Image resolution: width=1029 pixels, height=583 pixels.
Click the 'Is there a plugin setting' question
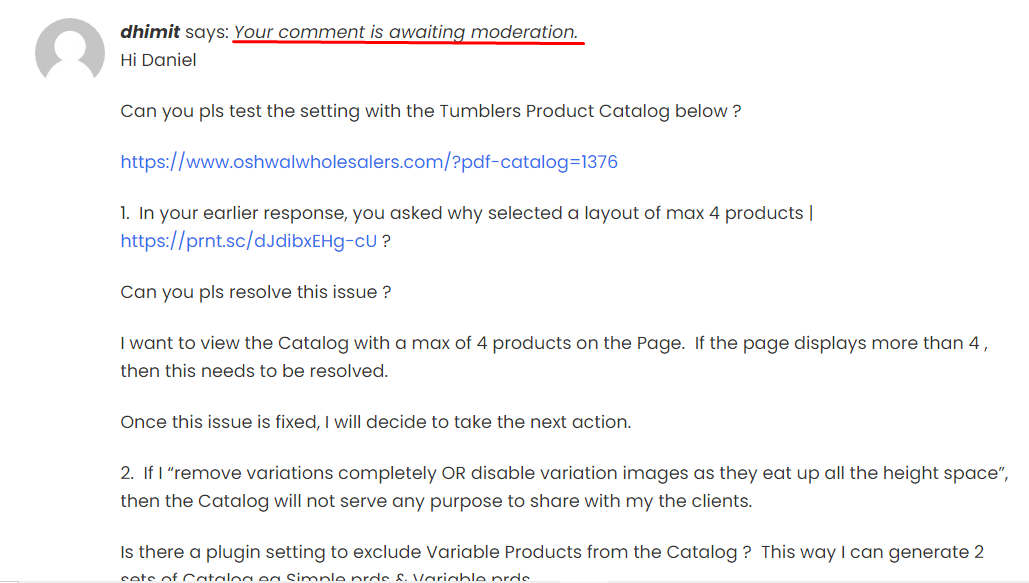(x=436, y=552)
